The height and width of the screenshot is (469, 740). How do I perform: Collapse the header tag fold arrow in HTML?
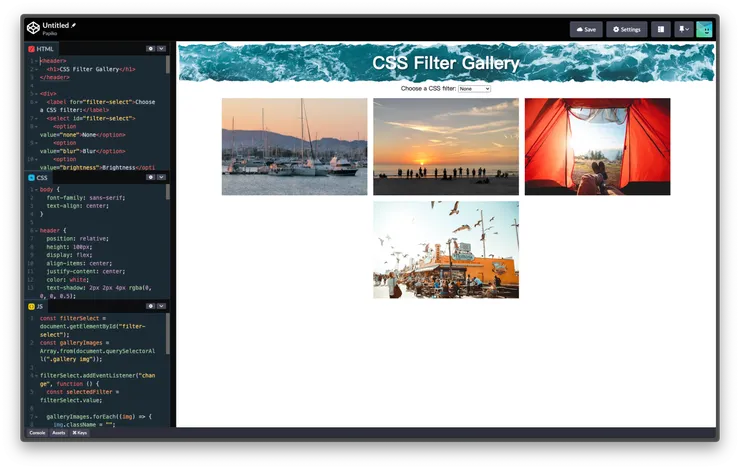tap(36, 61)
